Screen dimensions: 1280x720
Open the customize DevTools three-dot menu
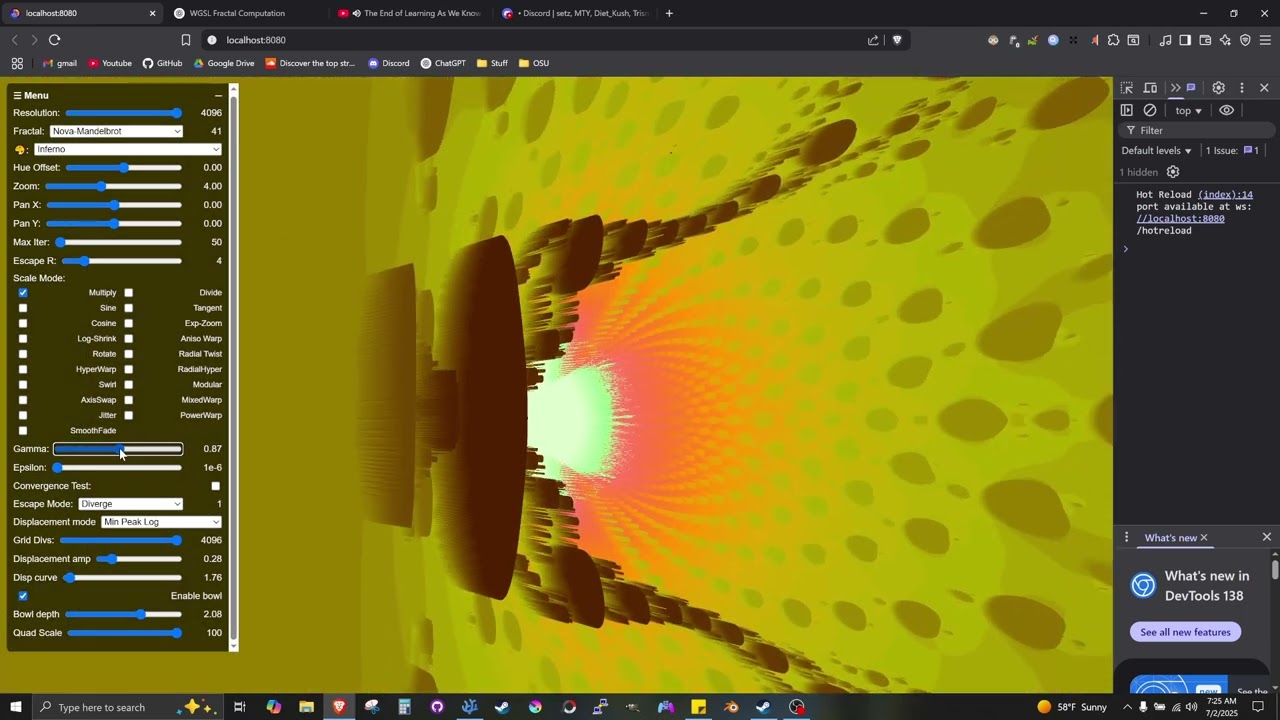point(1241,88)
